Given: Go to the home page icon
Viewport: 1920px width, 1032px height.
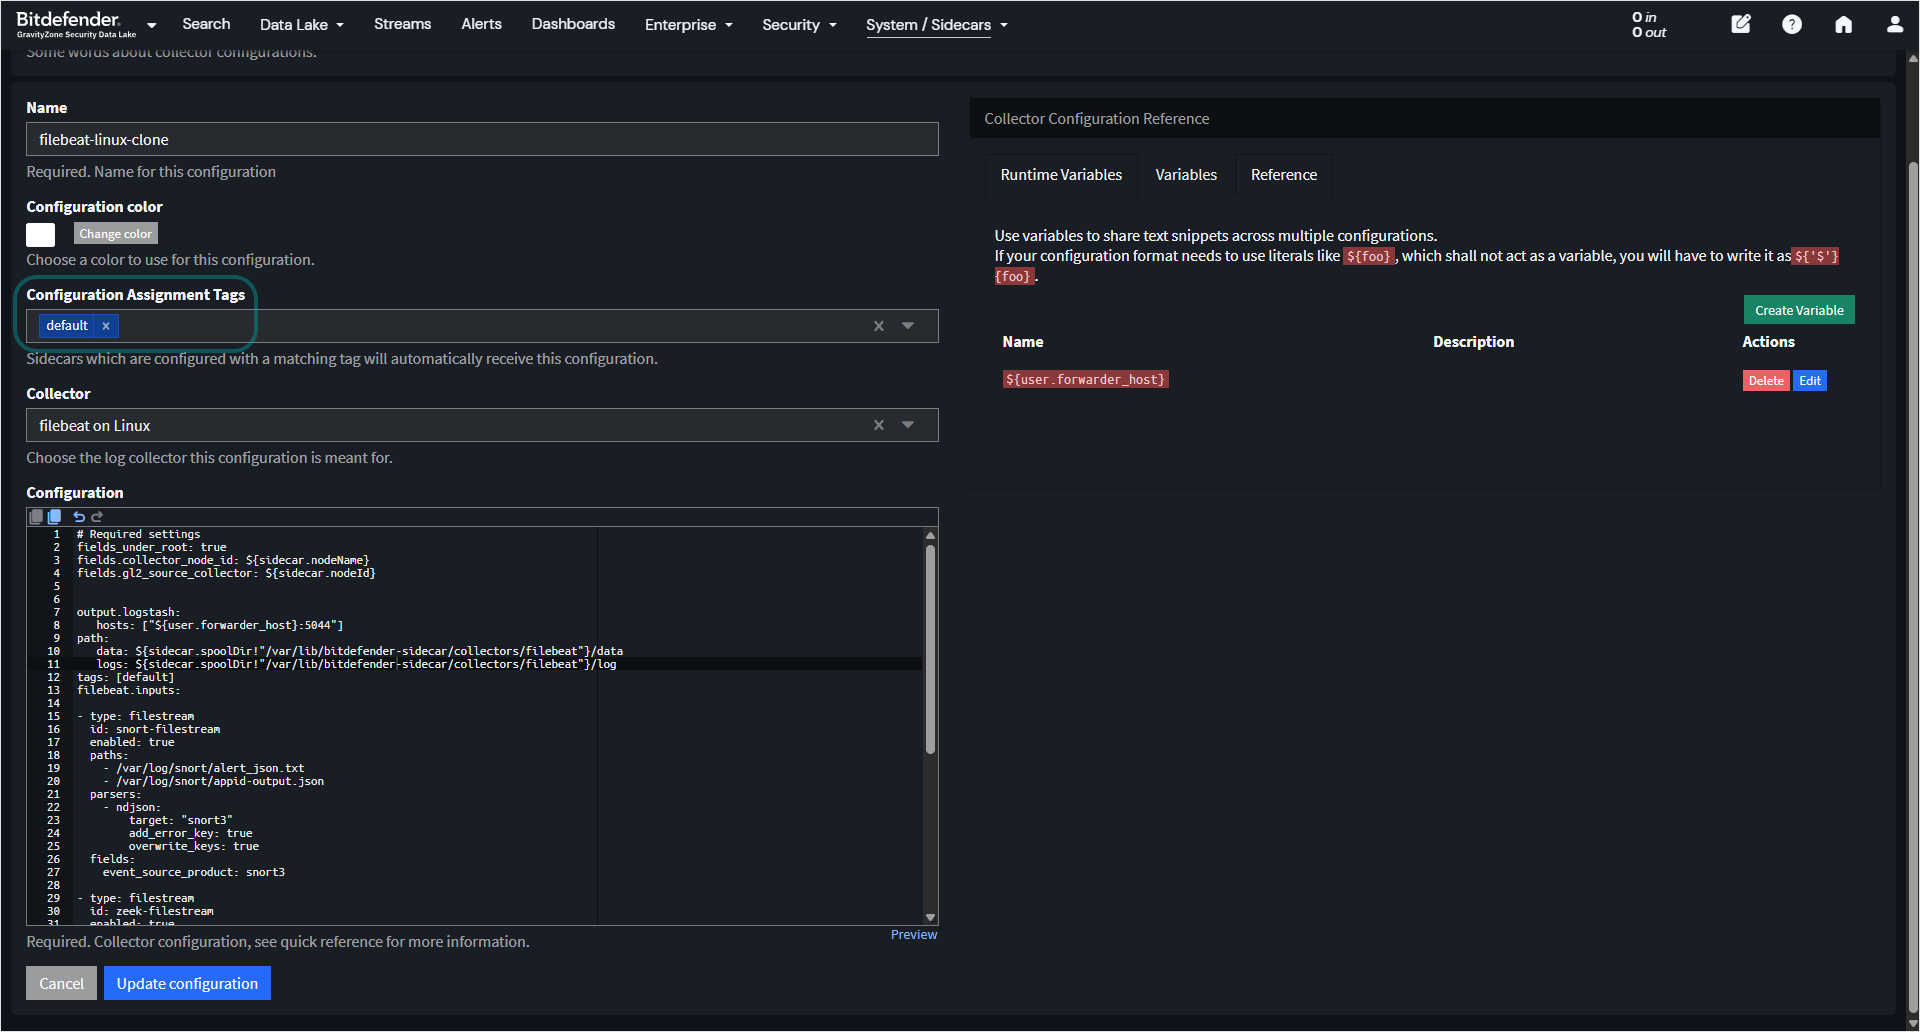Looking at the screenshot, I should pyautogui.click(x=1843, y=24).
